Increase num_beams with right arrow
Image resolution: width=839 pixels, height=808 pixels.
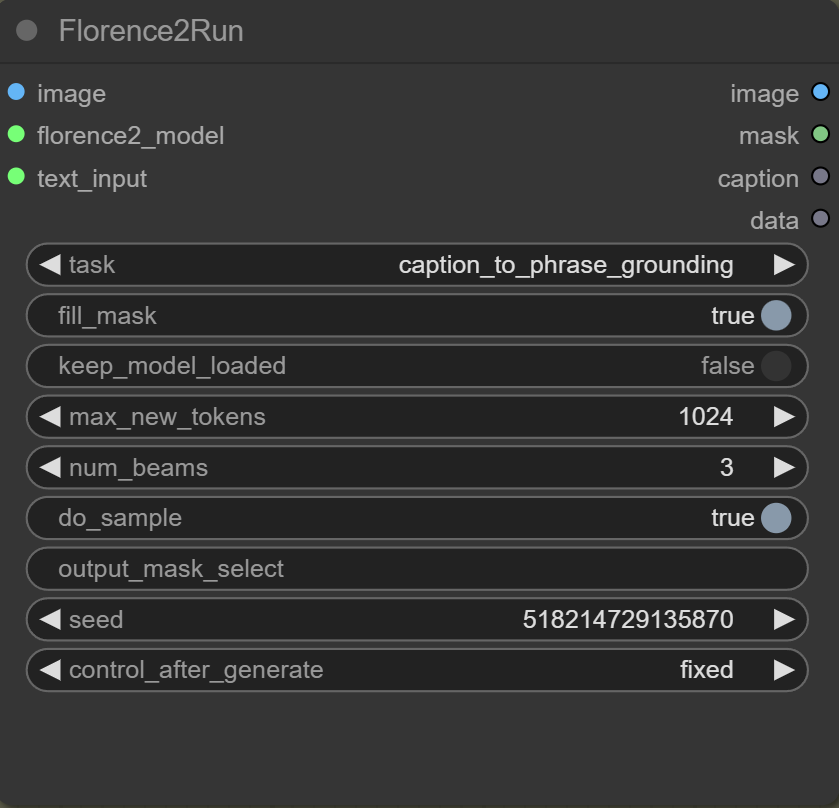(784, 467)
